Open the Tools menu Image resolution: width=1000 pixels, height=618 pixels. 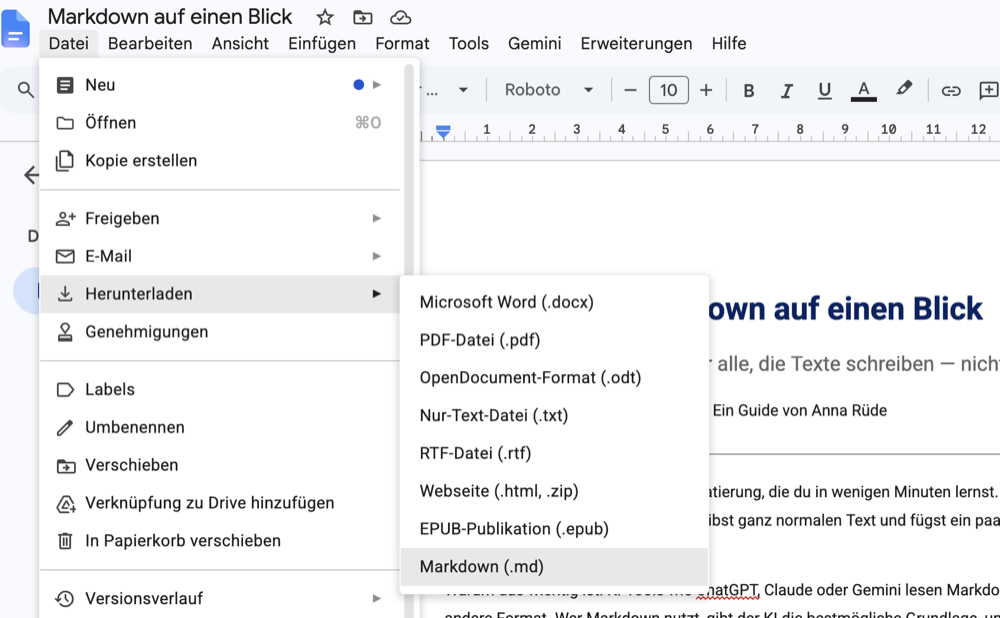pos(469,43)
